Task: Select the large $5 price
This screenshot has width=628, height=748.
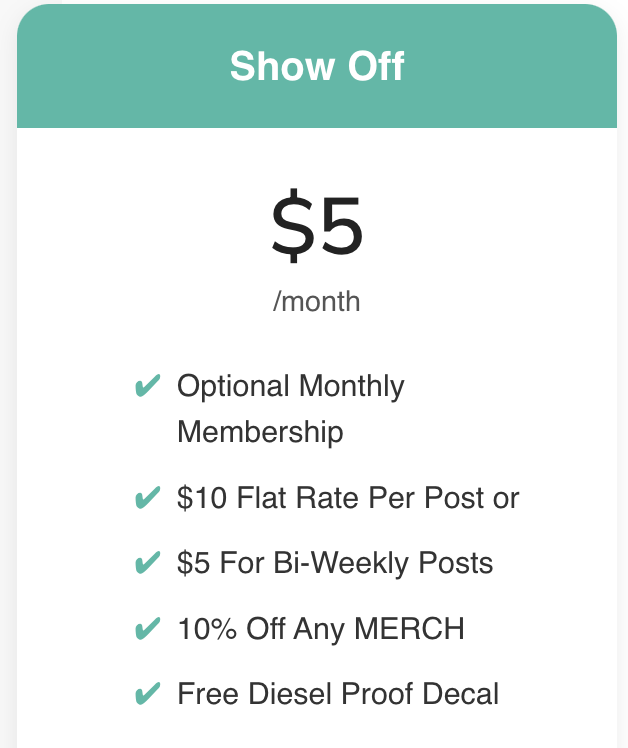Action: coord(316,226)
